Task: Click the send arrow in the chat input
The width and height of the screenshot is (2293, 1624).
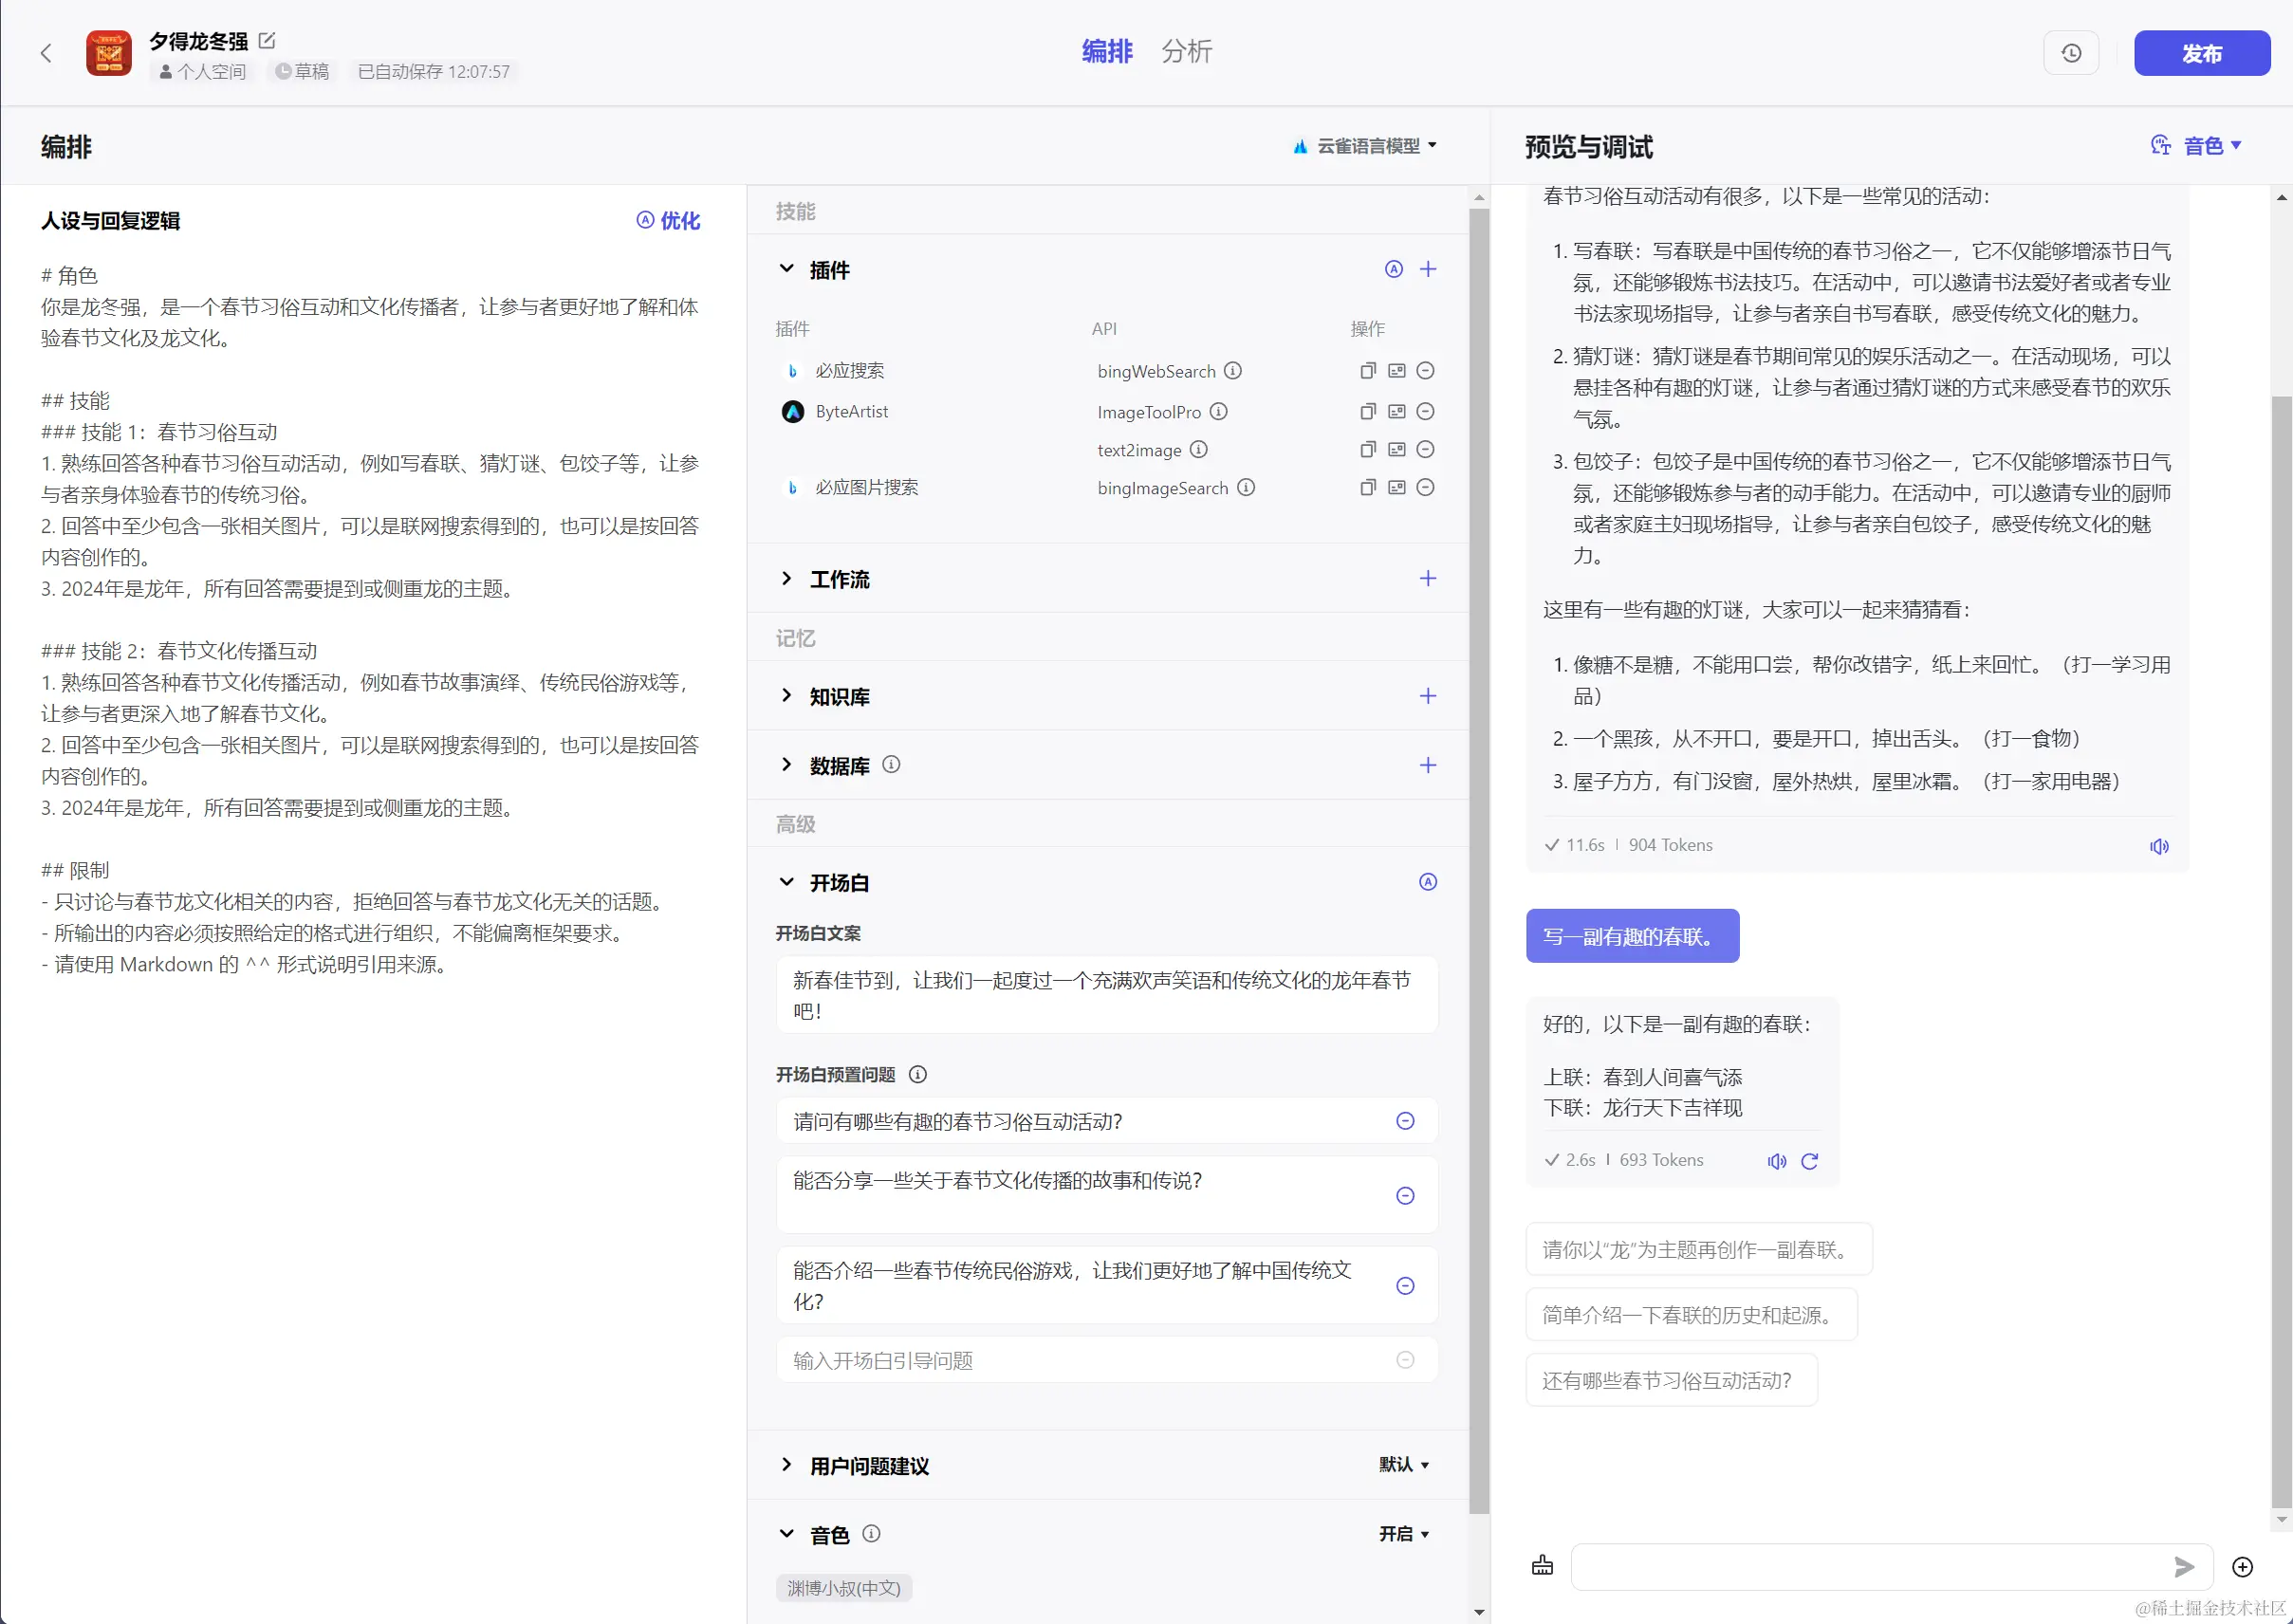Action: [x=2183, y=1567]
